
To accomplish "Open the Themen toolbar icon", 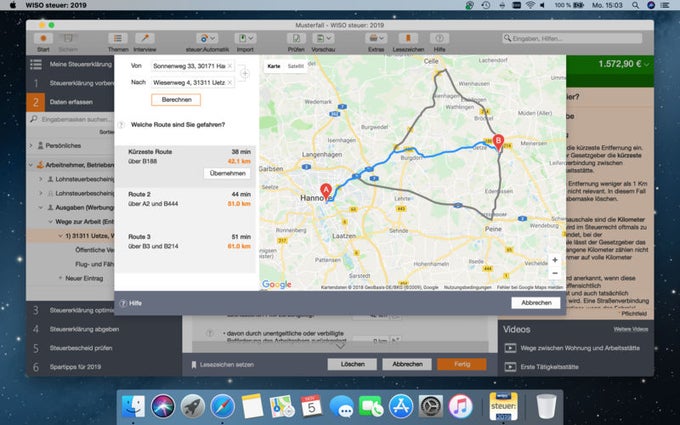I will [x=118, y=39].
